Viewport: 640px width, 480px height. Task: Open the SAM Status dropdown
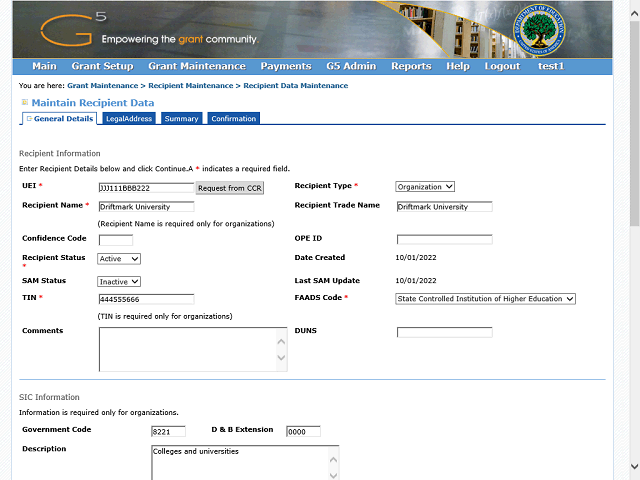[119, 282]
